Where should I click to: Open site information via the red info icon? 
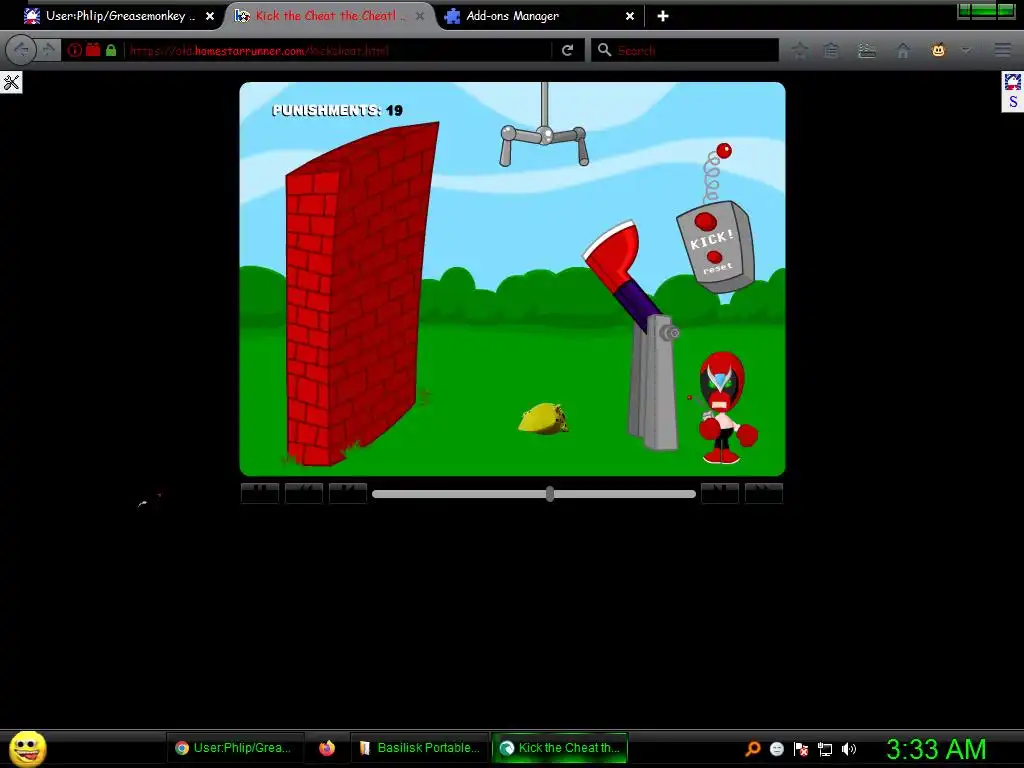pyautogui.click(x=75, y=50)
